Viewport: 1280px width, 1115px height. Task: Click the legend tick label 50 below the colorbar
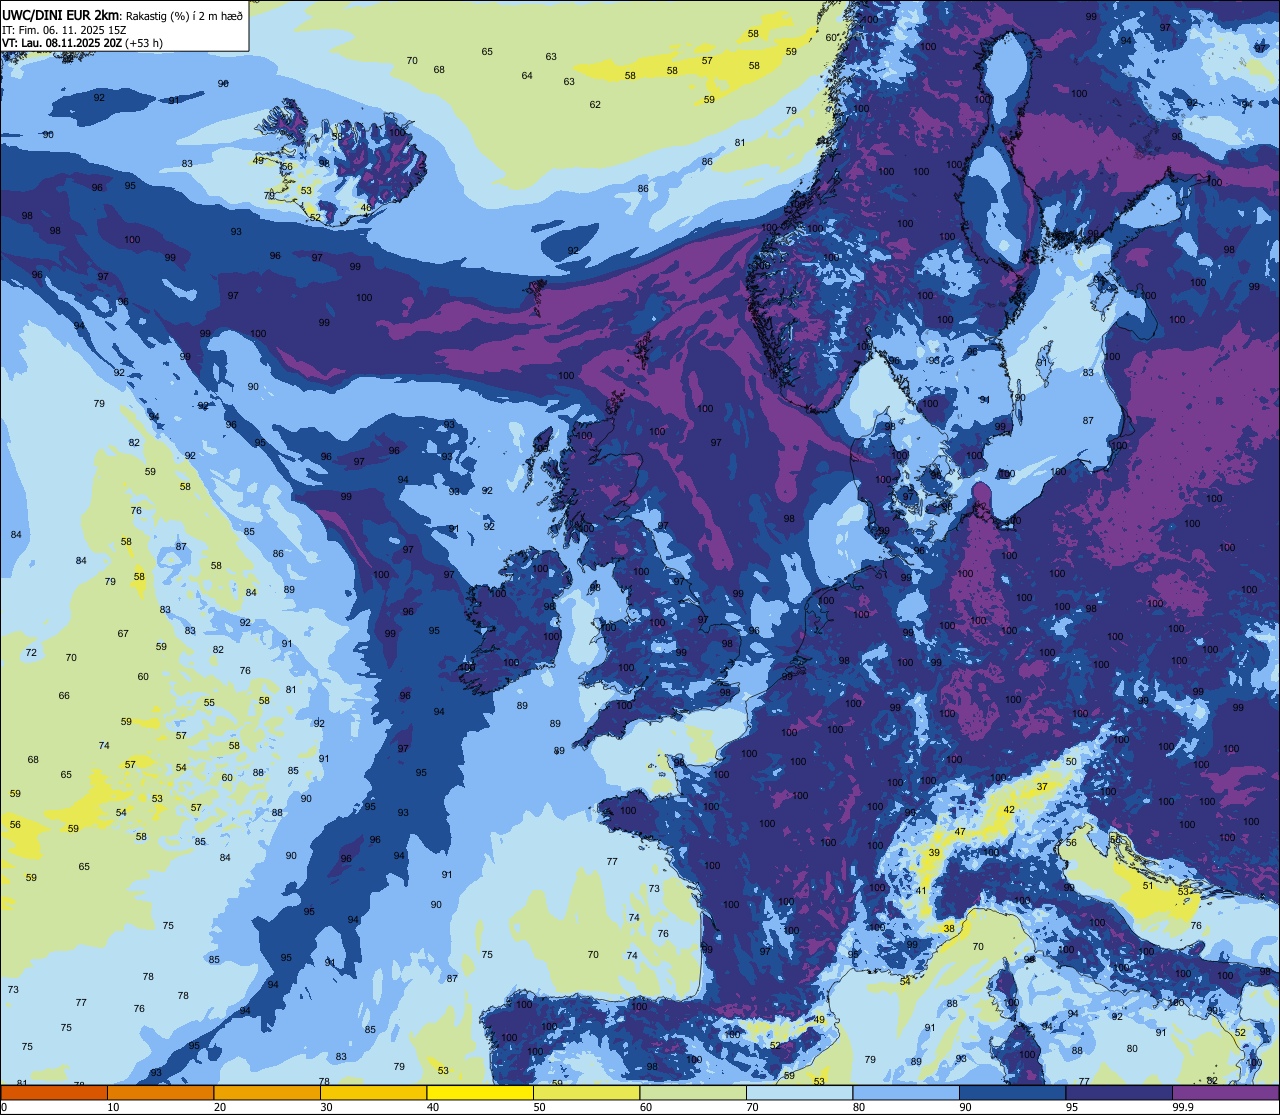539,1107
